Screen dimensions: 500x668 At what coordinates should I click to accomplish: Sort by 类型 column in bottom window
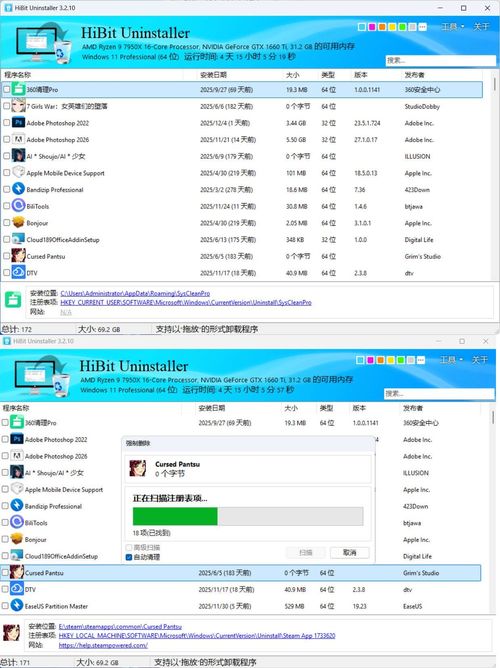326,408
